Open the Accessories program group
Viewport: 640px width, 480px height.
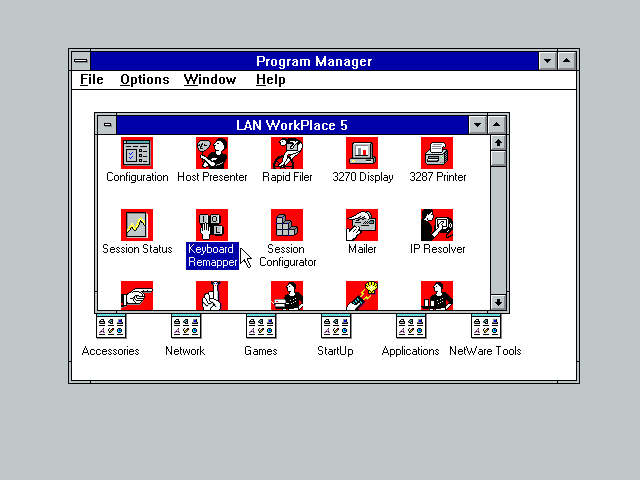[111, 327]
